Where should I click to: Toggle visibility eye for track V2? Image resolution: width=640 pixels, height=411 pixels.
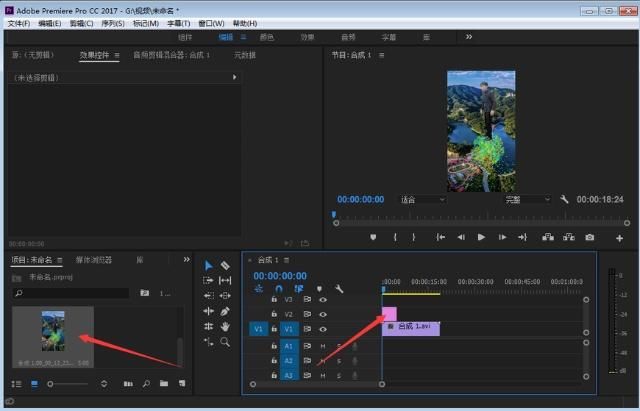coord(323,314)
